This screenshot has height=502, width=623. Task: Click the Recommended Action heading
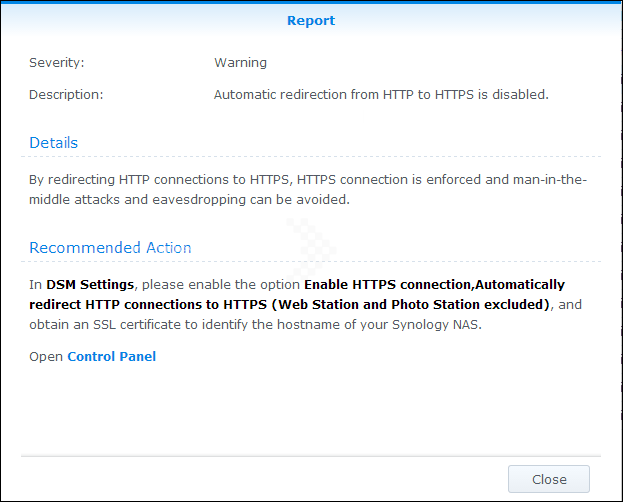pyautogui.click(x=110, y=248)
